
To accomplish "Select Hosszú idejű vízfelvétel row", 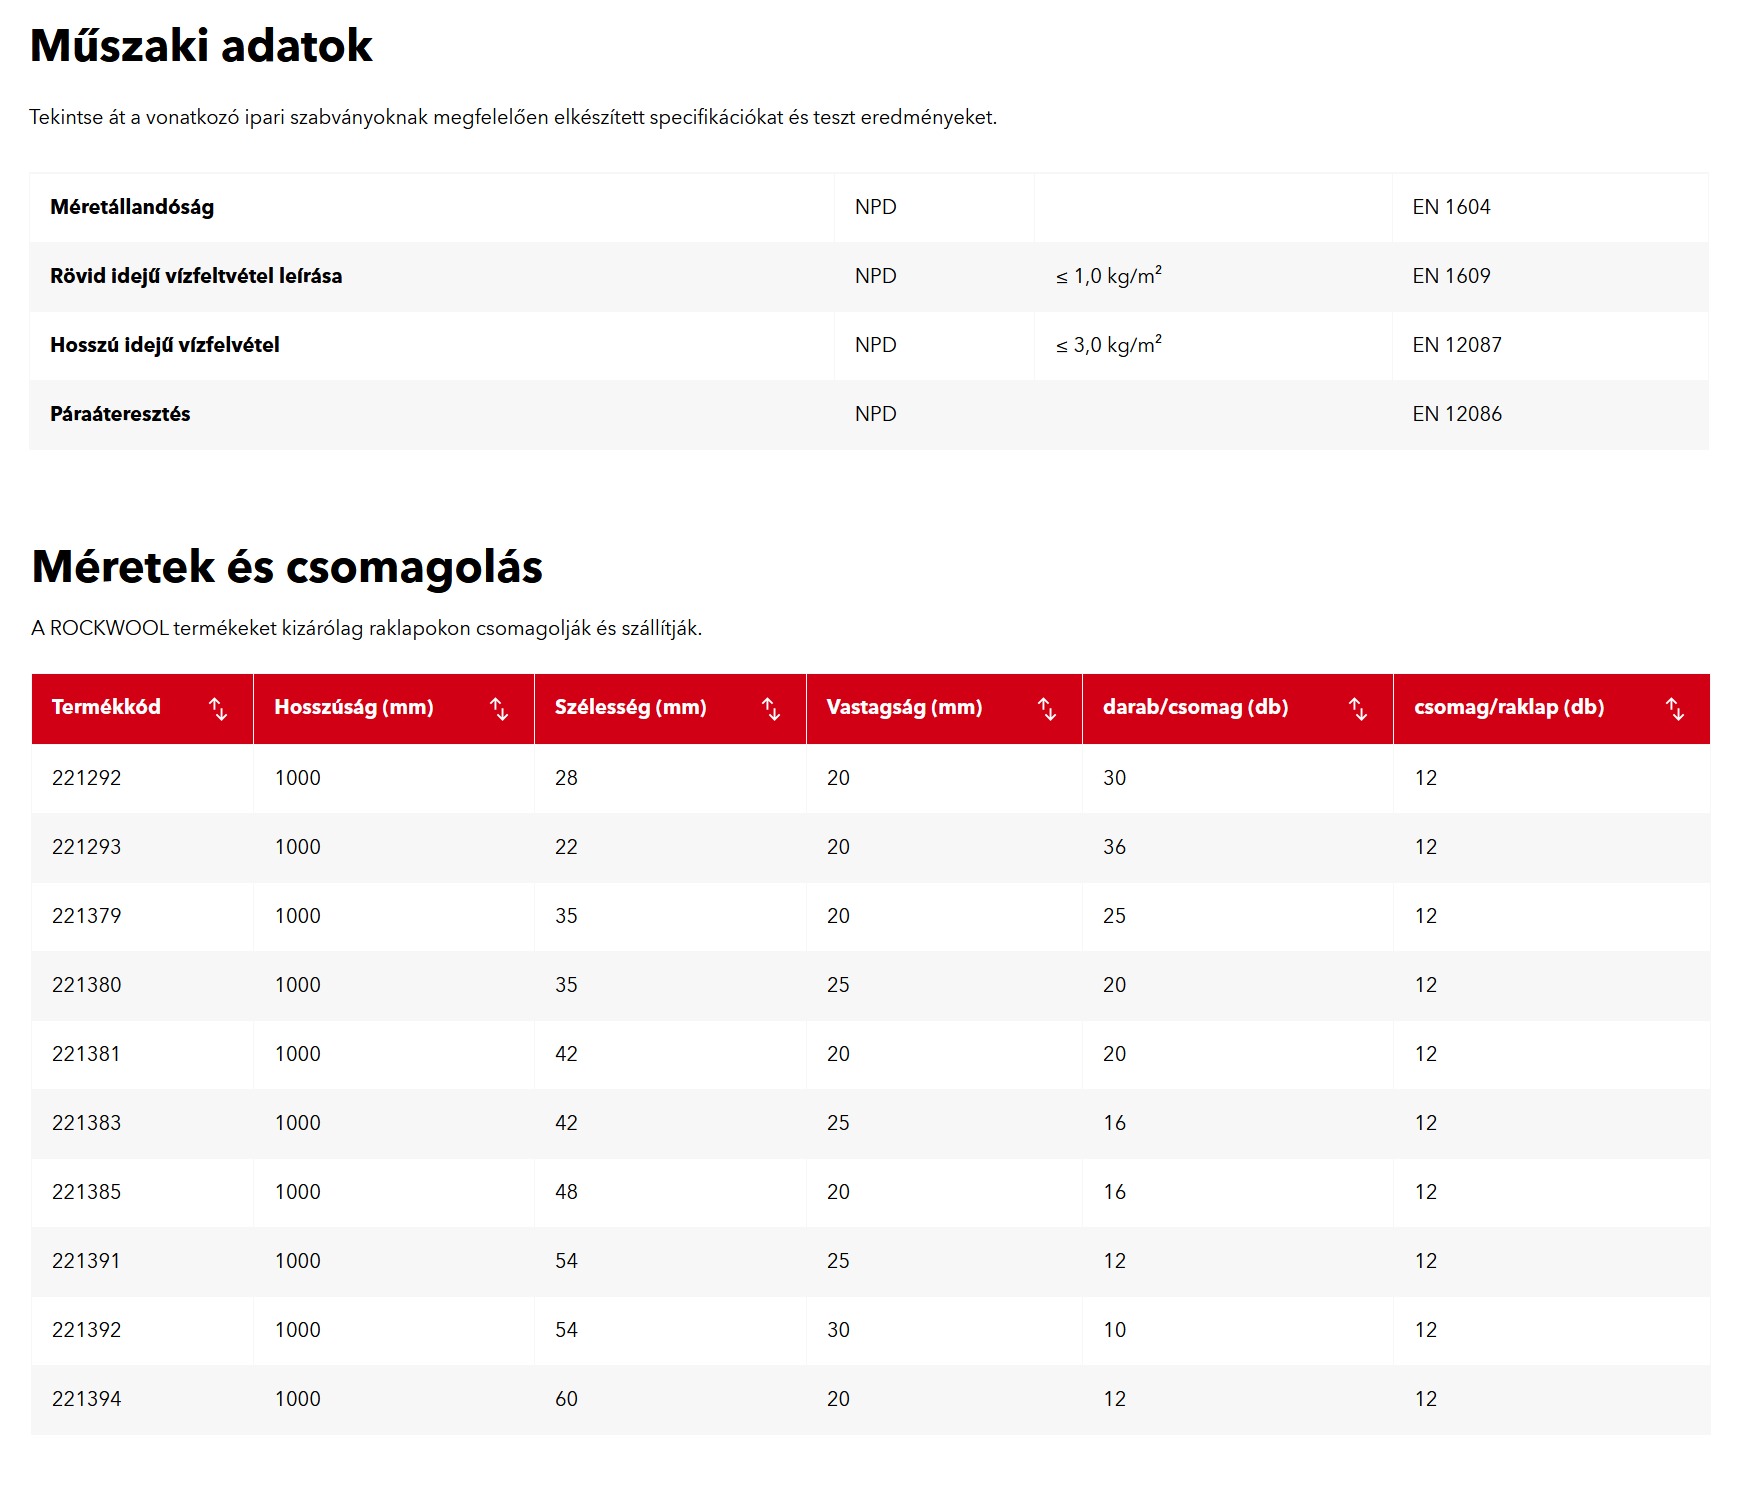I will pyautogui.click(x=165, y=345).
